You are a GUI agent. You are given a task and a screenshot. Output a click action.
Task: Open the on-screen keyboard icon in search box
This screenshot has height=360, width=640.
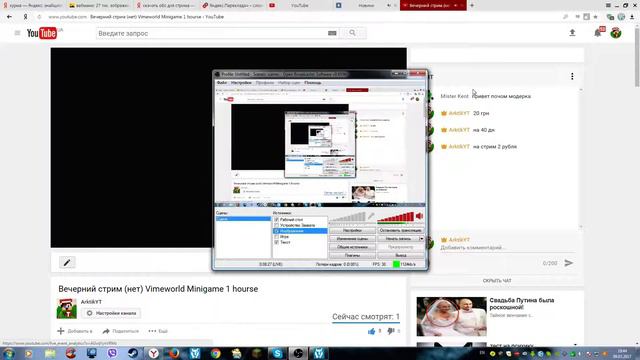click(332, 33)
